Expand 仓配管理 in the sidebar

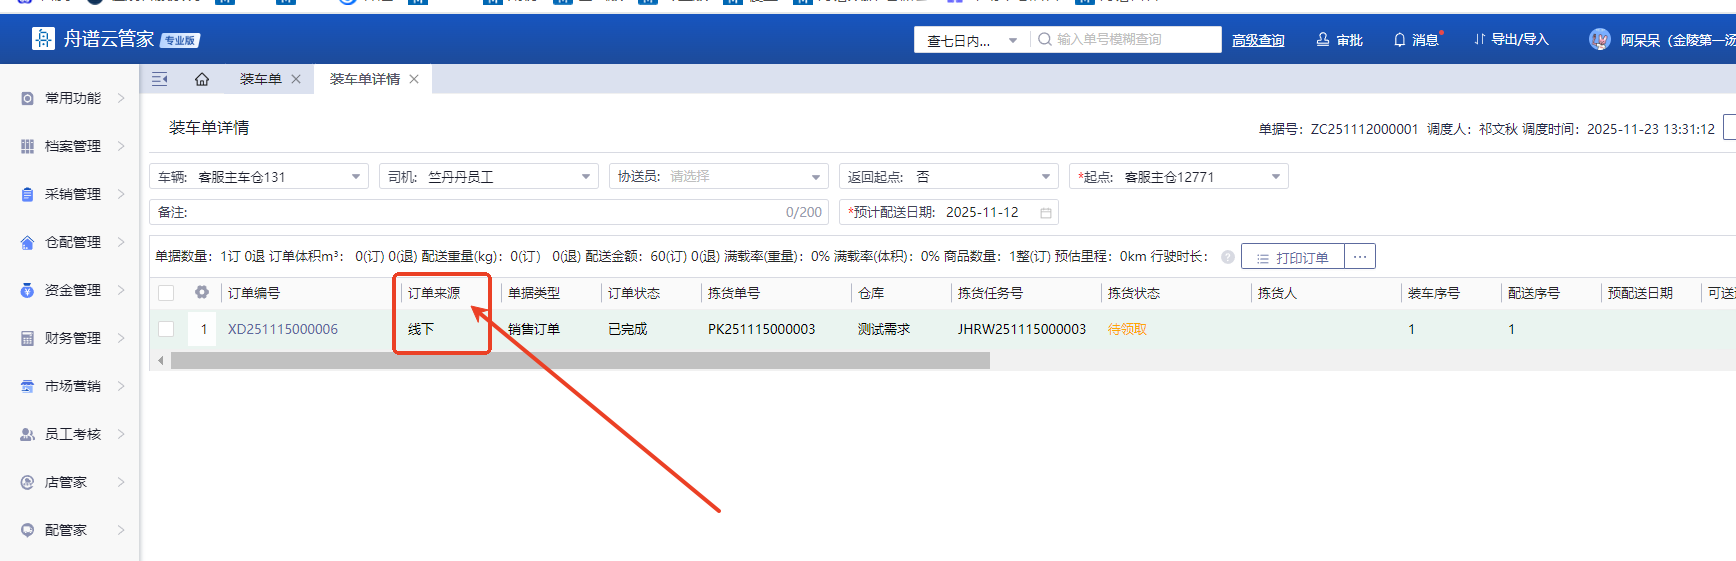point(73,242)
